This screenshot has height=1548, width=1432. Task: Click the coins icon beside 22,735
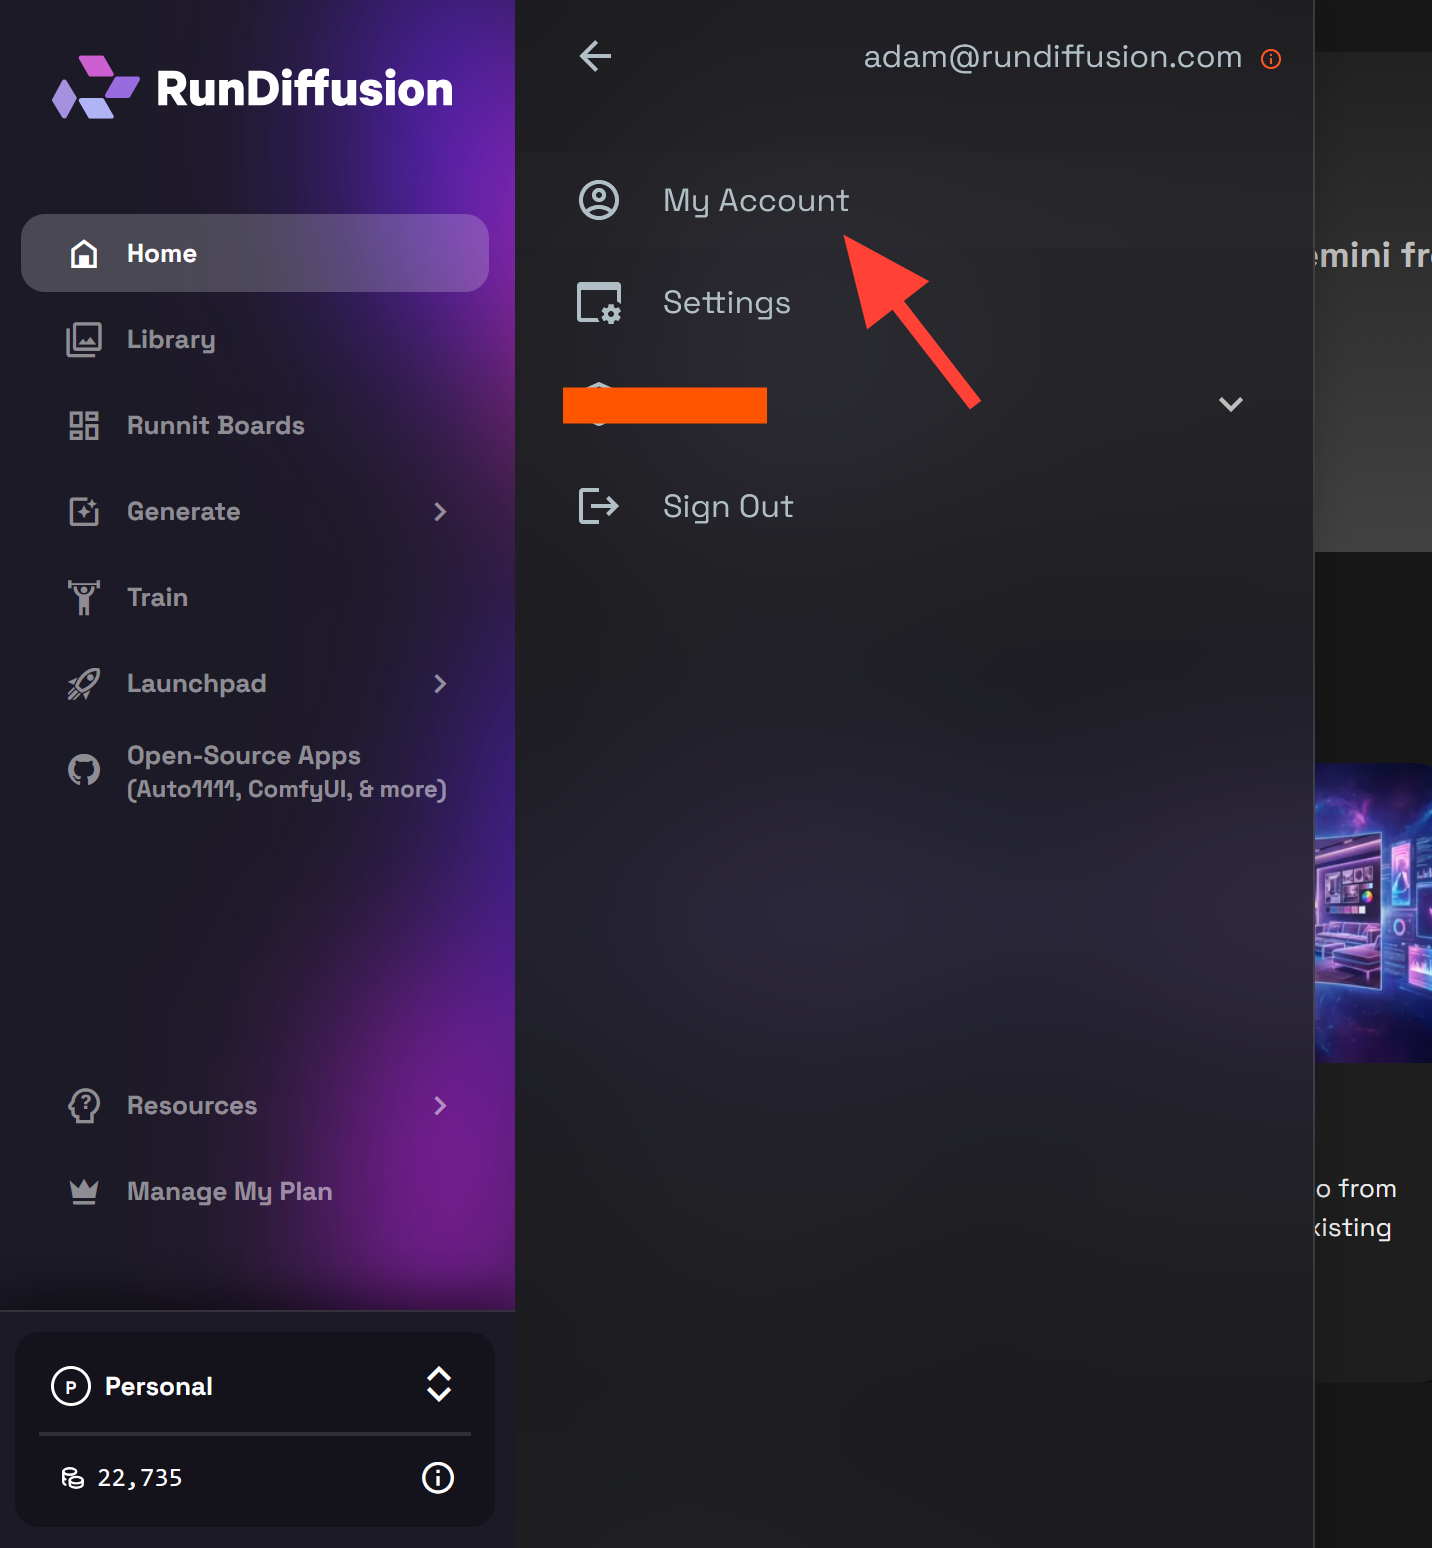point(73,1478)
